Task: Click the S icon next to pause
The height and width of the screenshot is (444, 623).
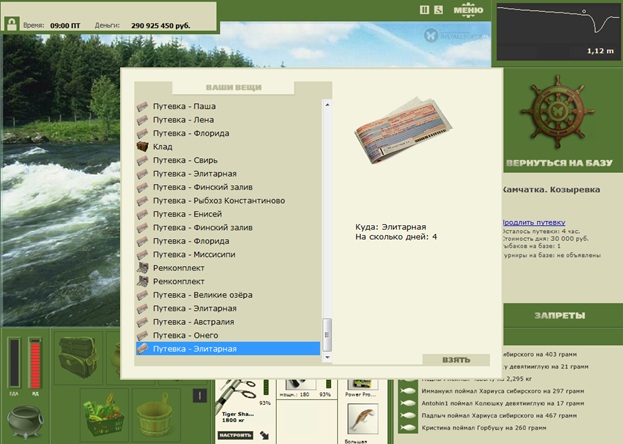Action: point(438,10)
